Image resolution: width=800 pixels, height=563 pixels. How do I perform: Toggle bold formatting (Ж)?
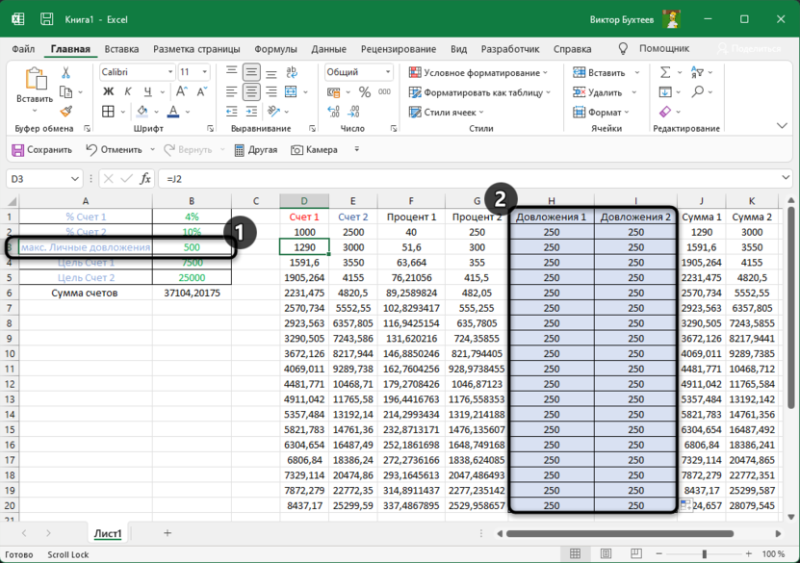click(108, 92)
